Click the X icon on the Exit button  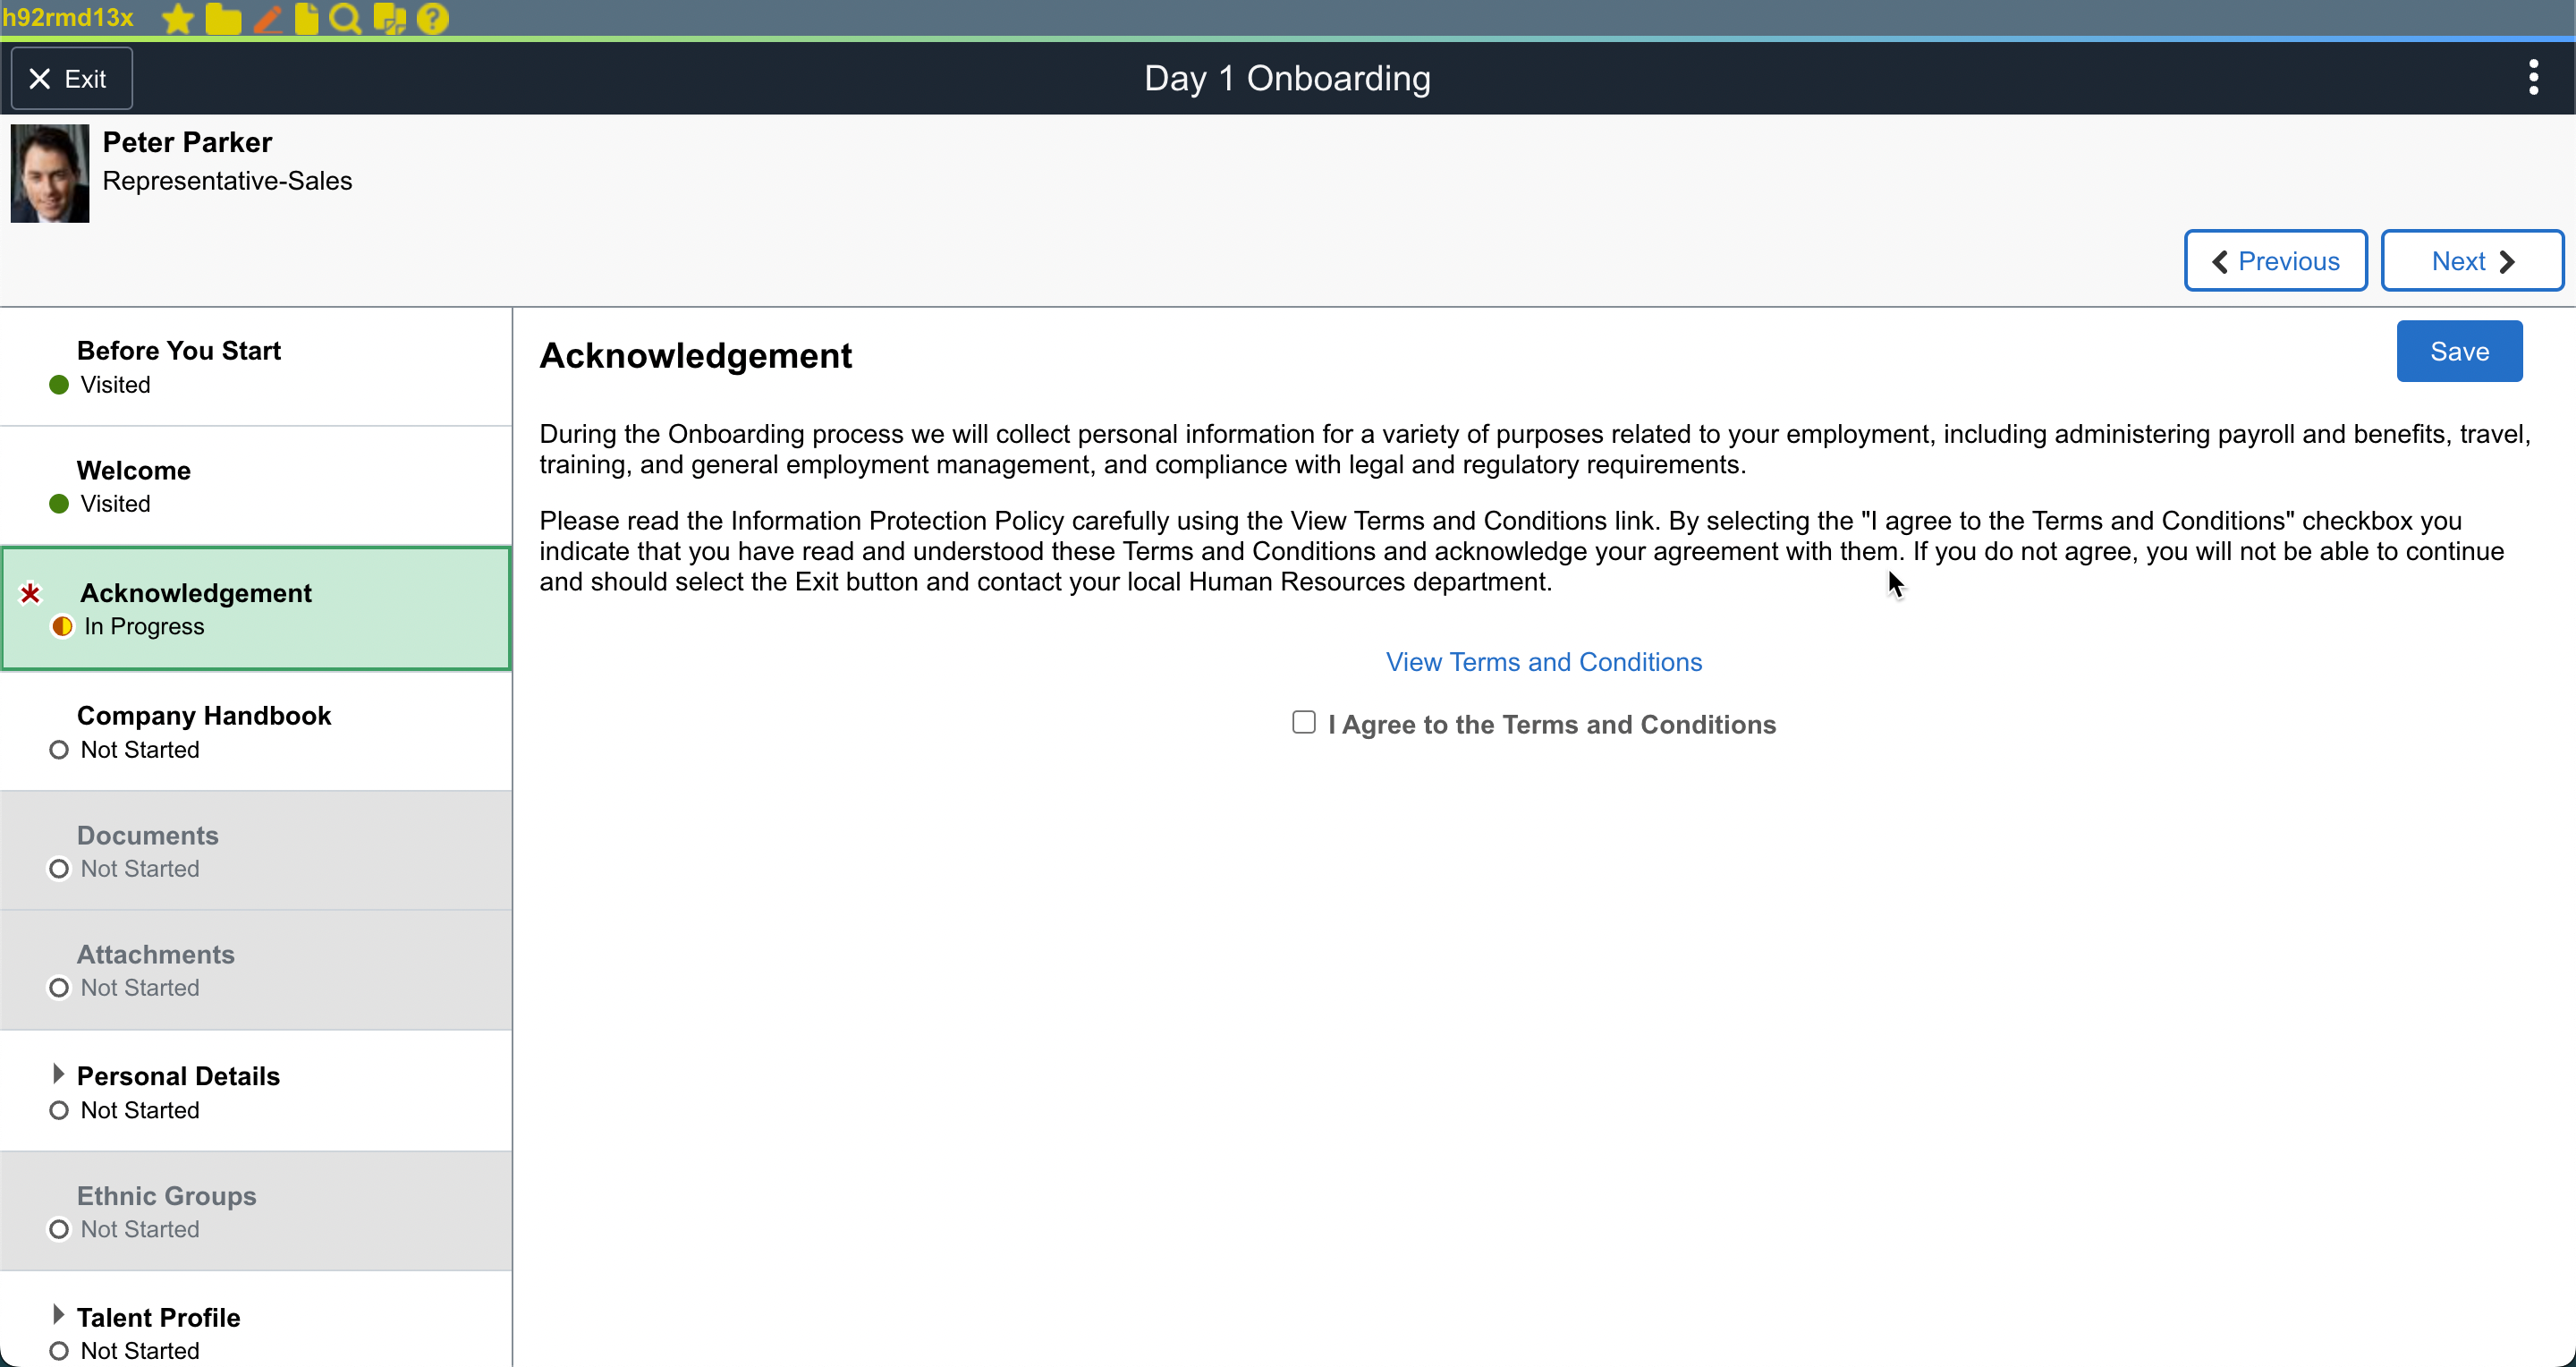pyautogui.click(x=40, y=78)
